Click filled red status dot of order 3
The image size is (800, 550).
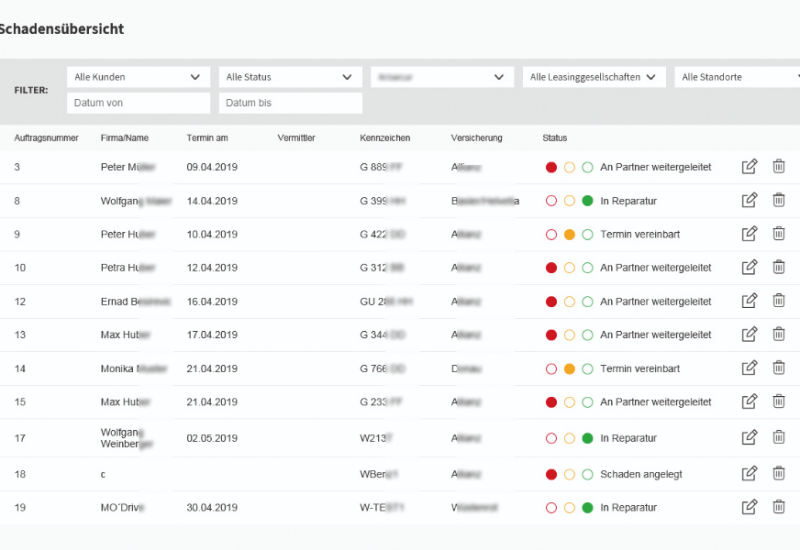(x=551, y=167)
